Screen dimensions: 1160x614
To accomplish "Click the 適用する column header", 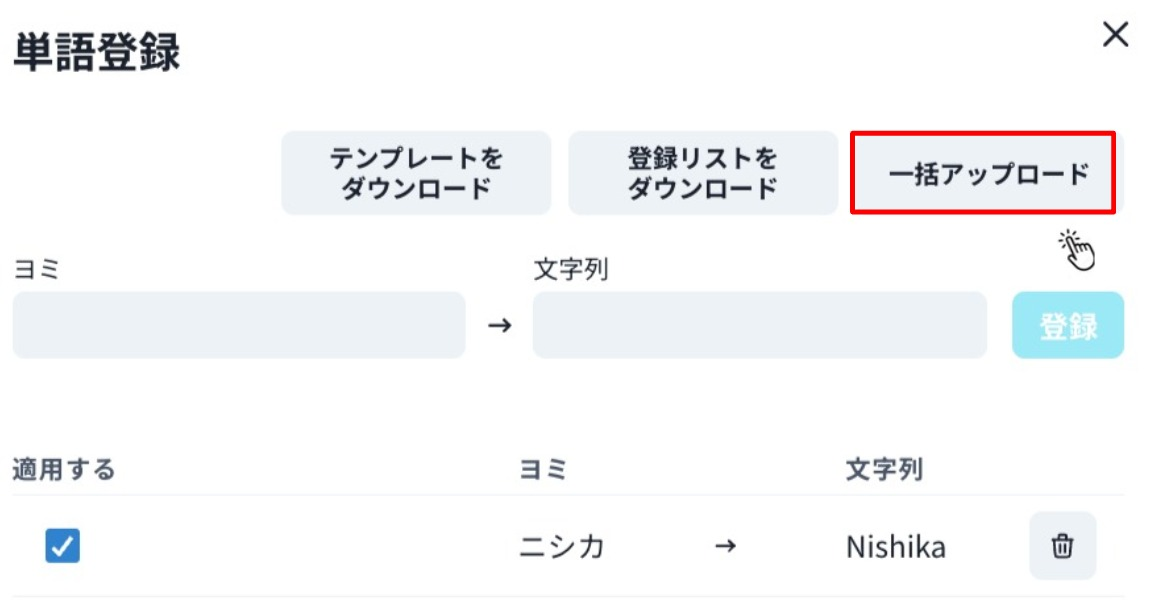I will 64,469.
